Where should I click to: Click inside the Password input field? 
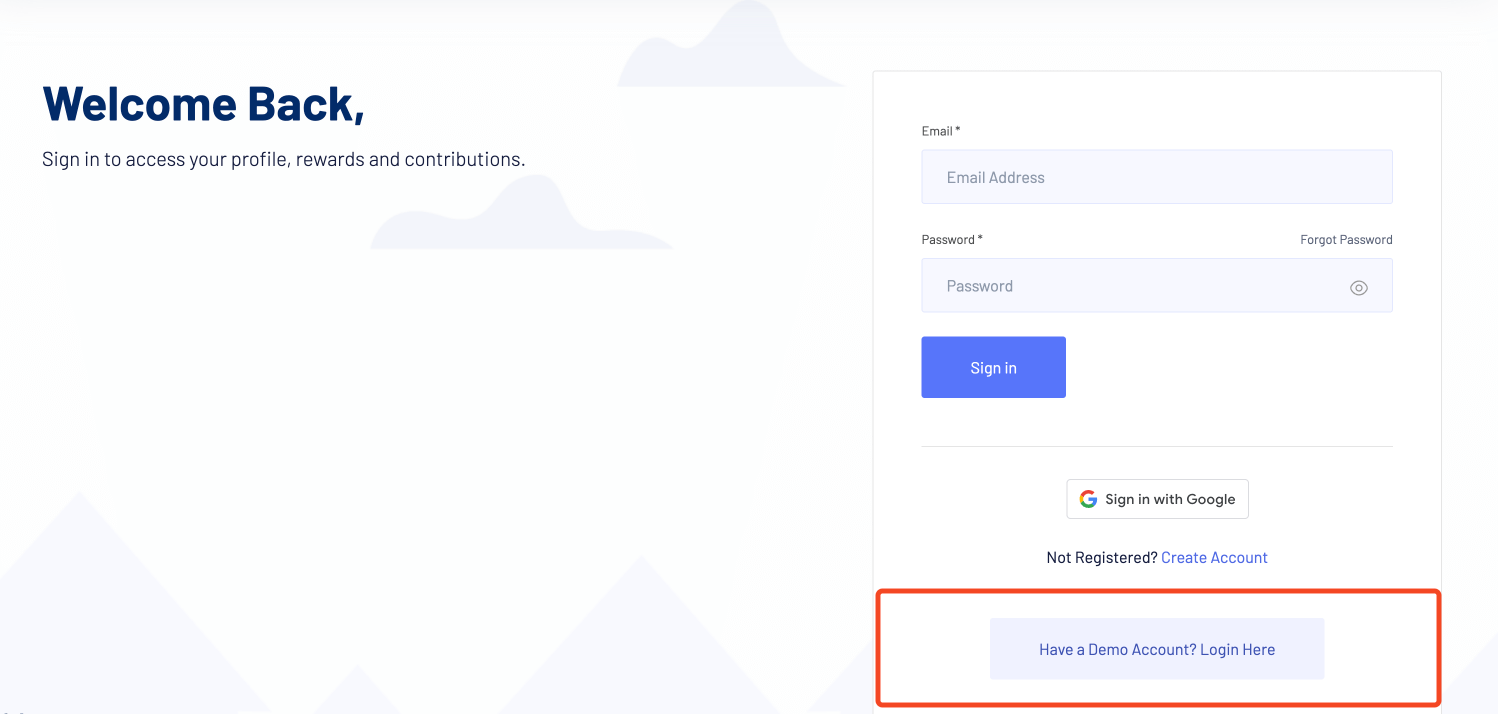coord(1130,285)
